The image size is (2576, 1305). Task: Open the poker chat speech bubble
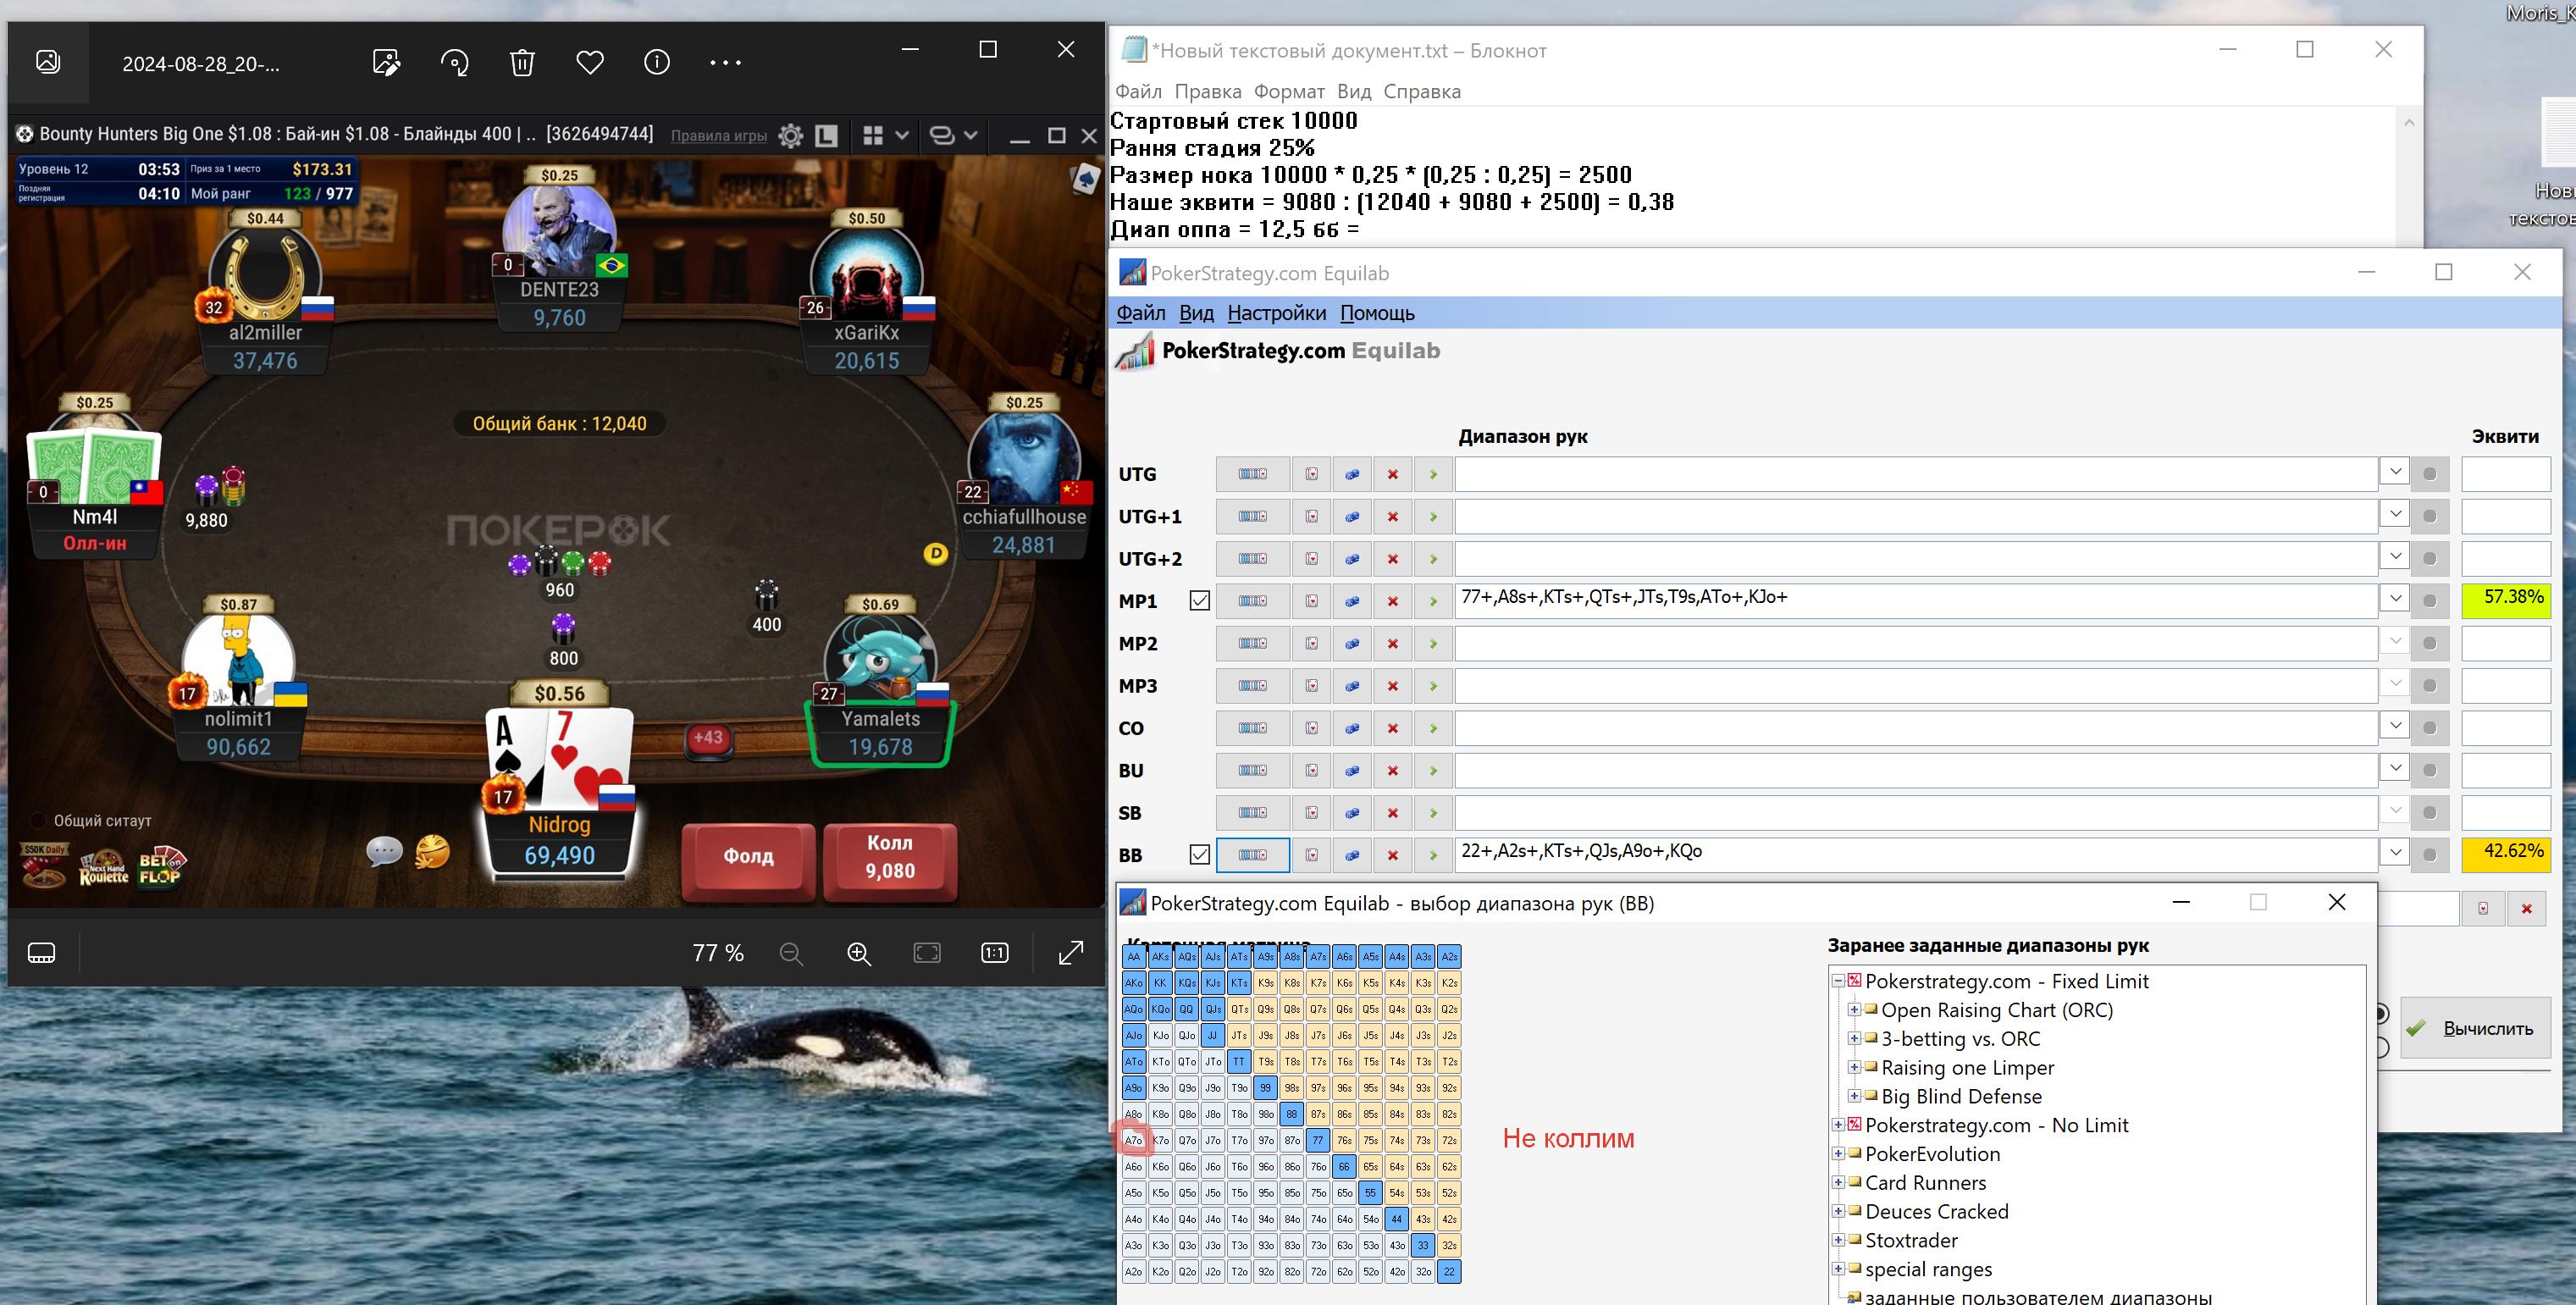pos(384,852)
